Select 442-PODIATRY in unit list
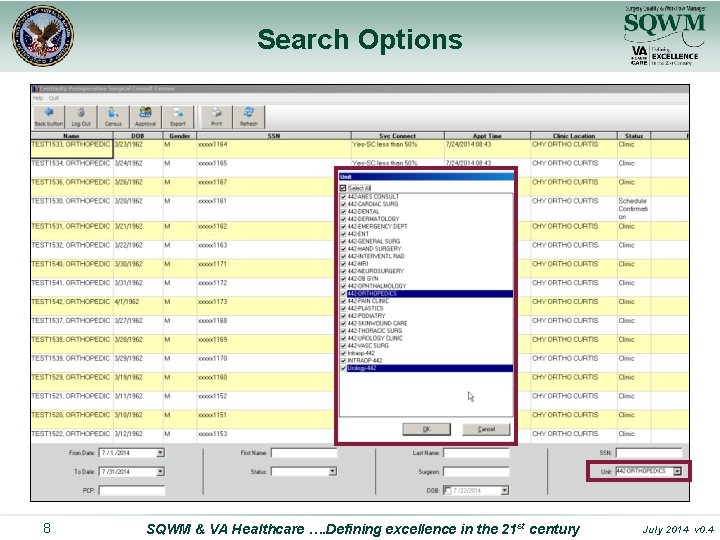This screenshot has height=540, width=720. 366,315
